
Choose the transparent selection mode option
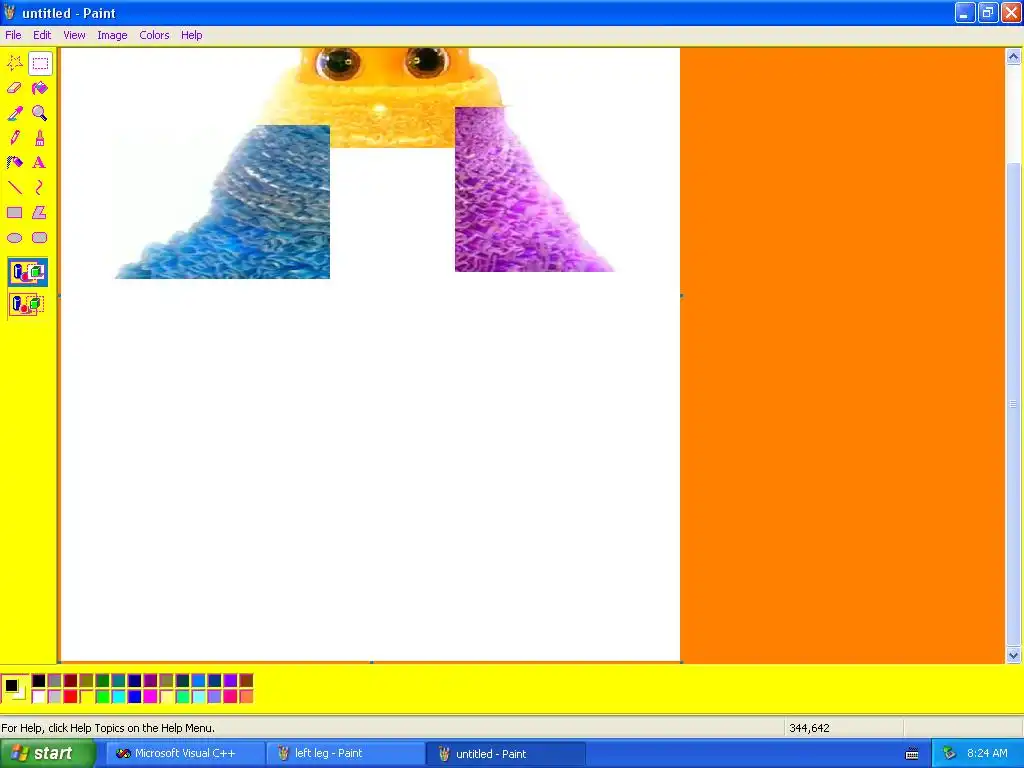click(27, 304)
